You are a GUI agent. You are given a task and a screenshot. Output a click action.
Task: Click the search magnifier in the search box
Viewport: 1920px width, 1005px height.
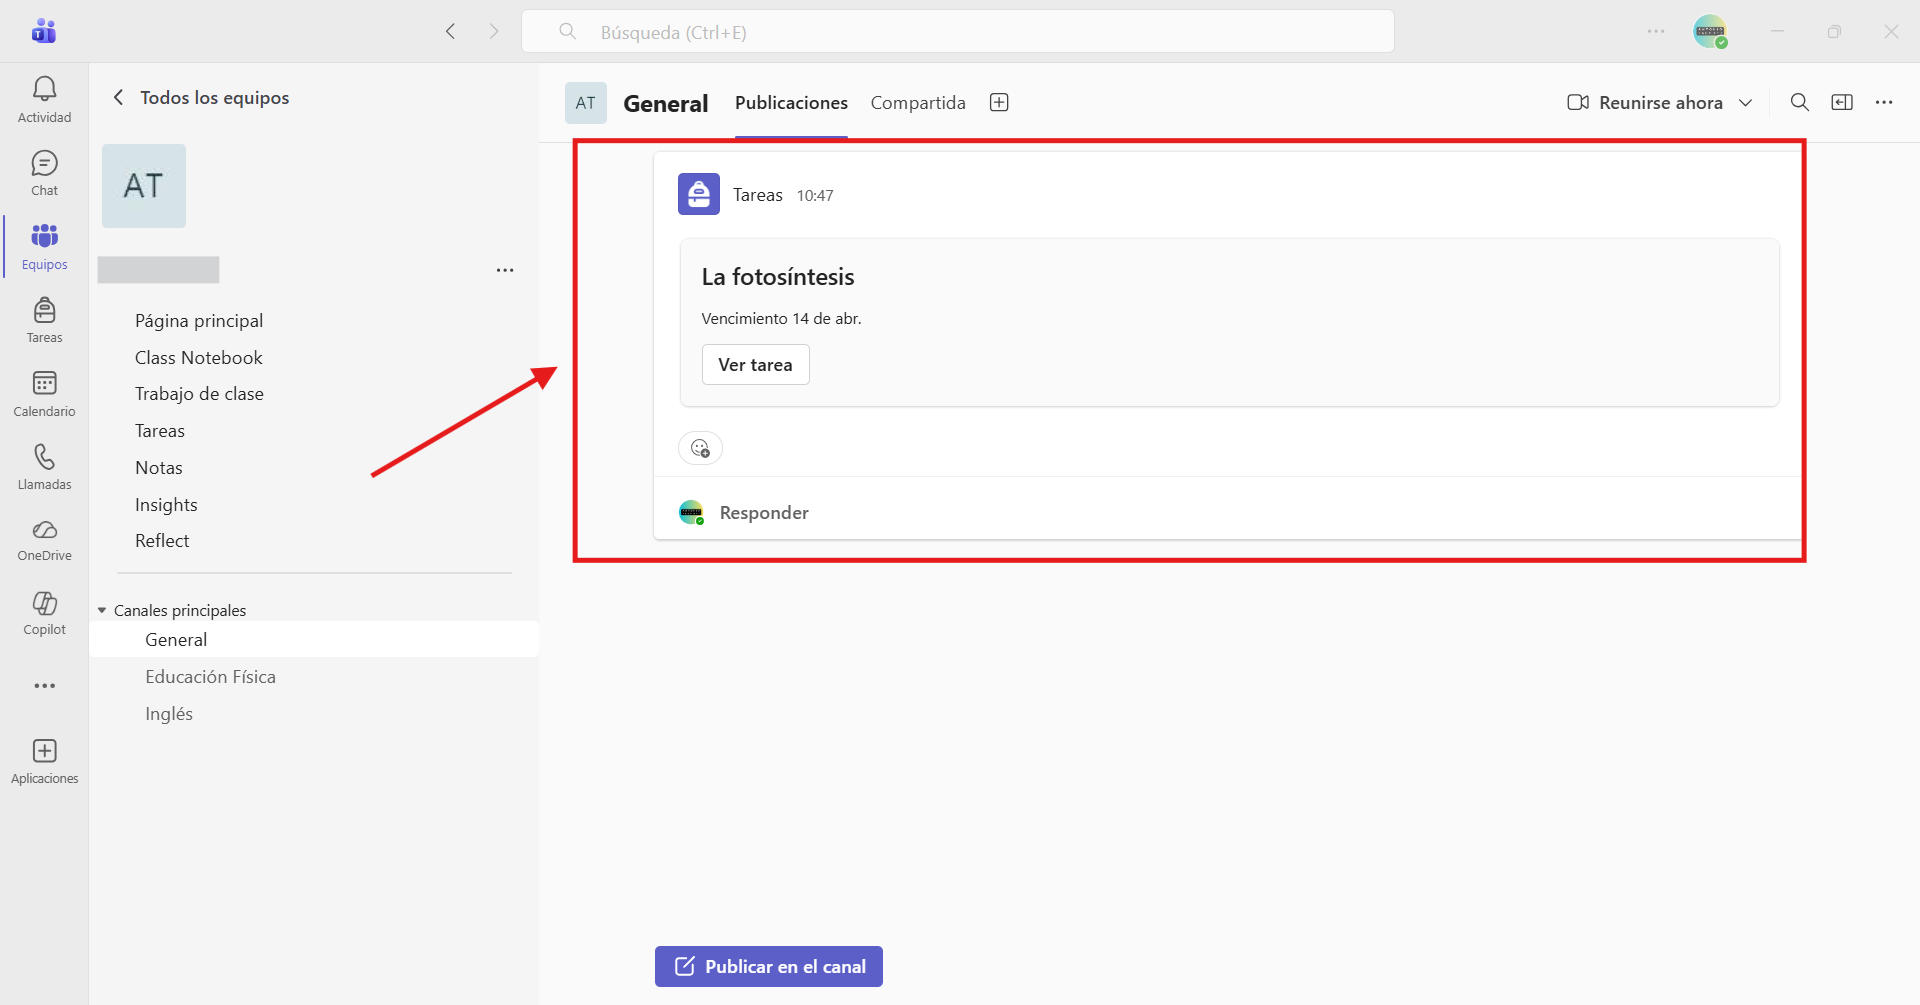(568, 31)
